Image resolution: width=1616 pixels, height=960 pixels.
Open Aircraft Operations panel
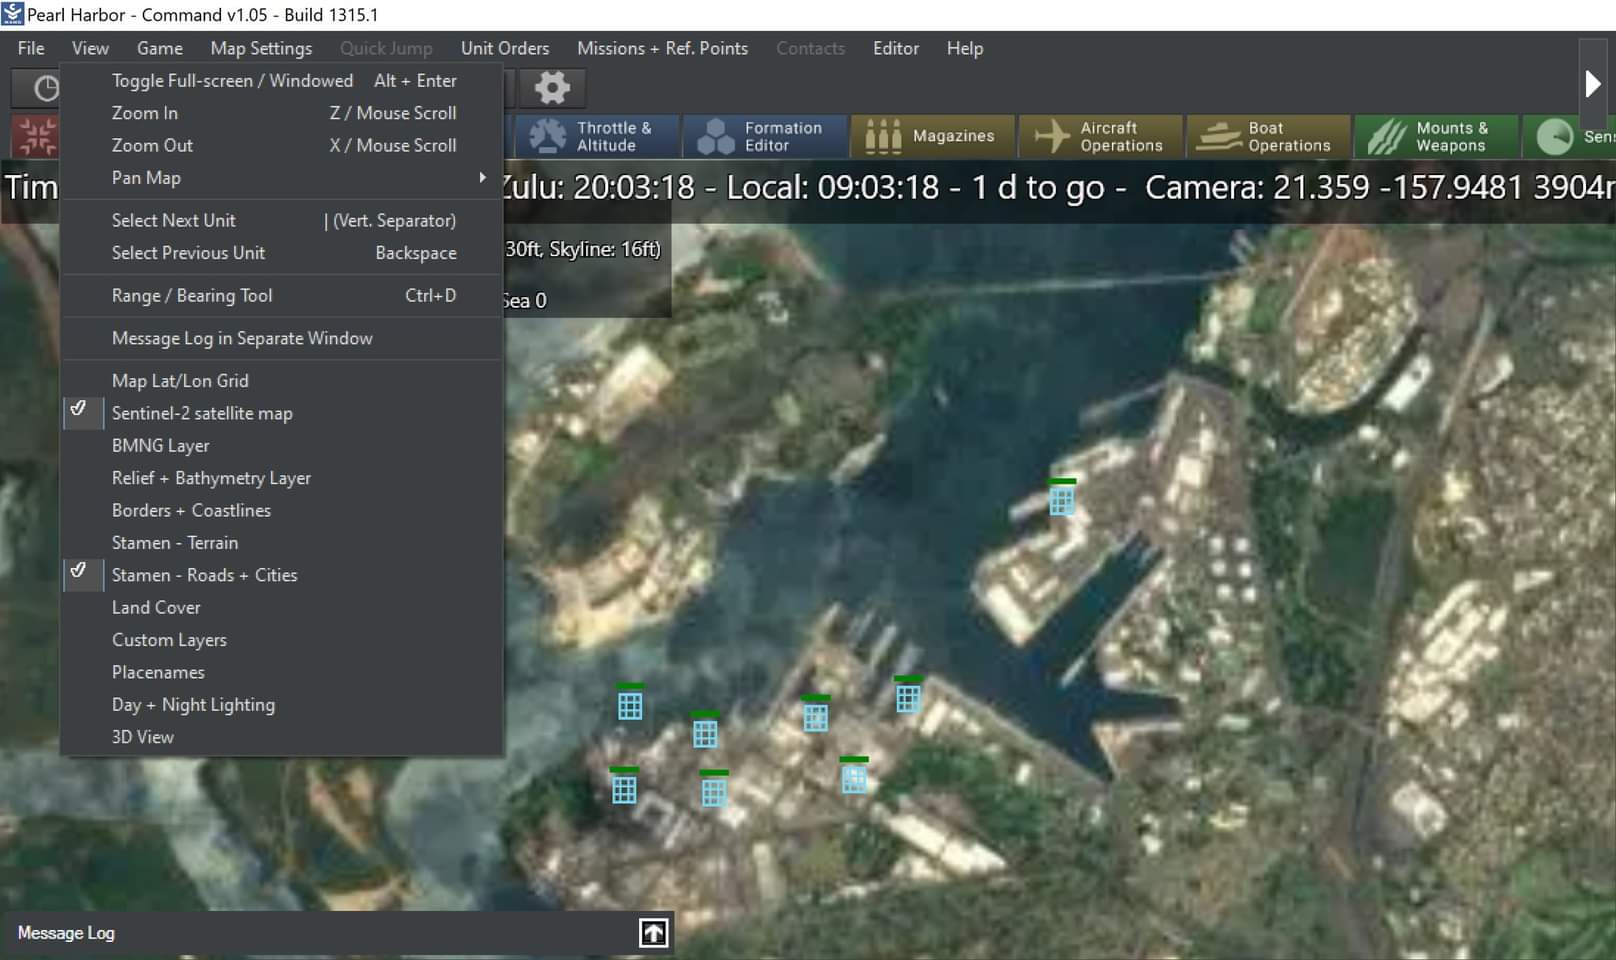[x=1101, y=136]
